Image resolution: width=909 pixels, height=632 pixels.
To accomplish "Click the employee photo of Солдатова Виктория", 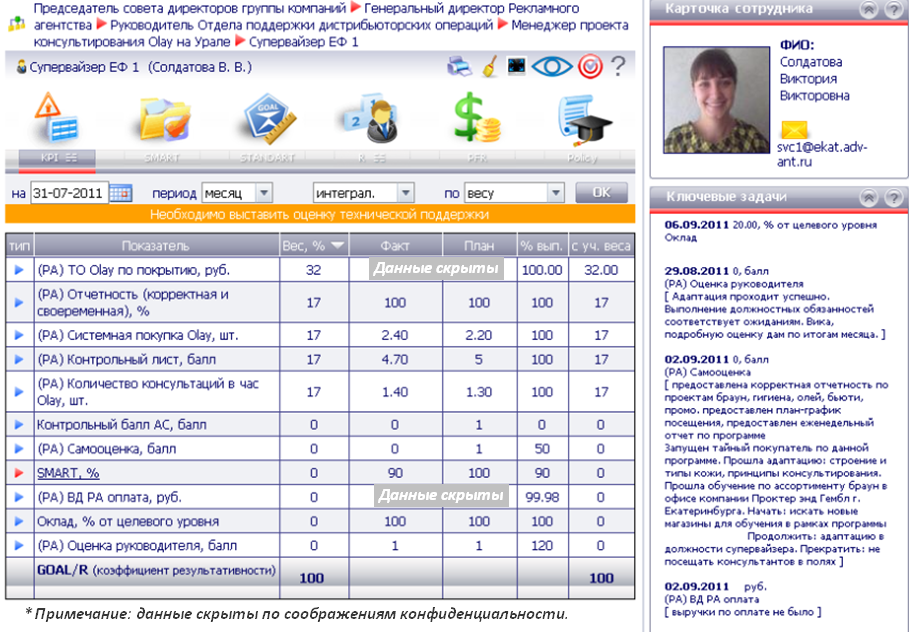I will pos(717,100).
